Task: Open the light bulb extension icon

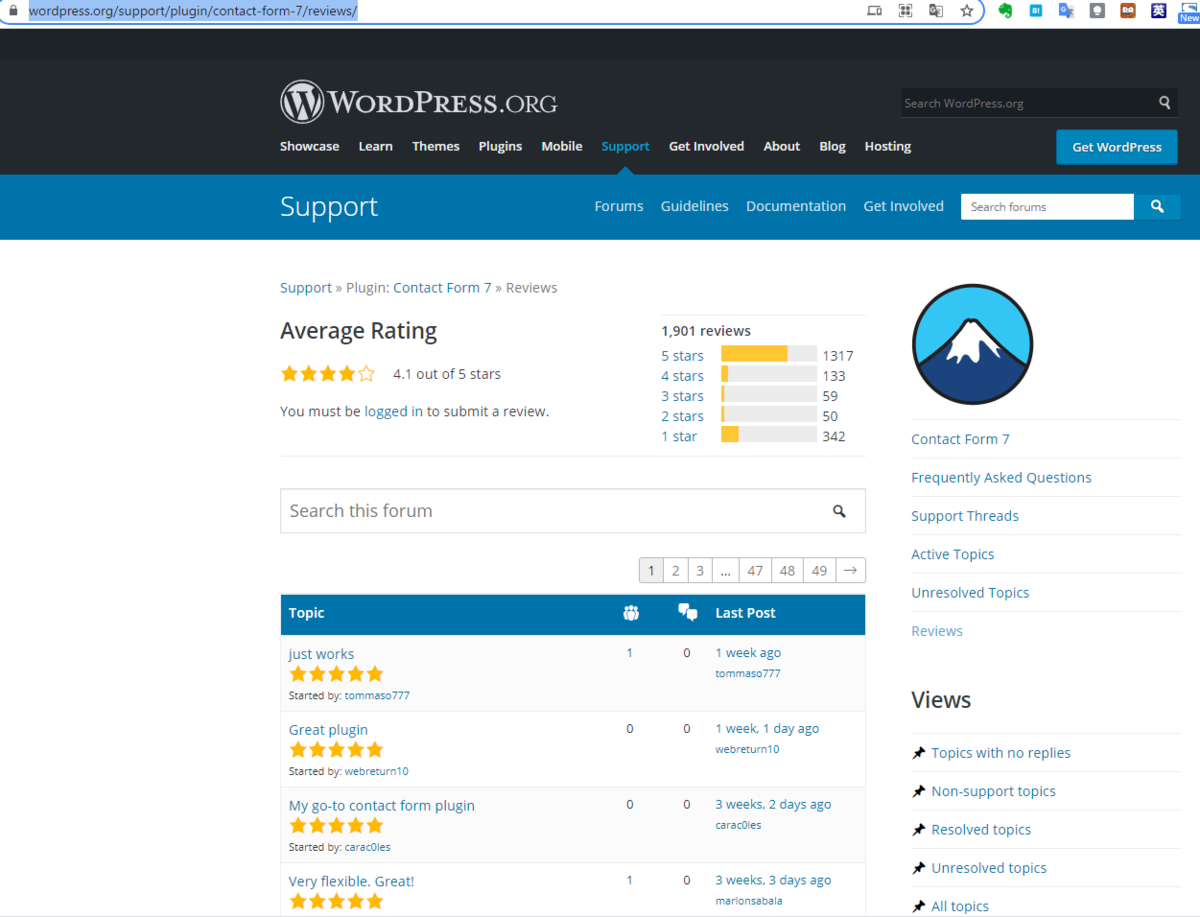Action: pyautogui.click(x=1097, y=11)
